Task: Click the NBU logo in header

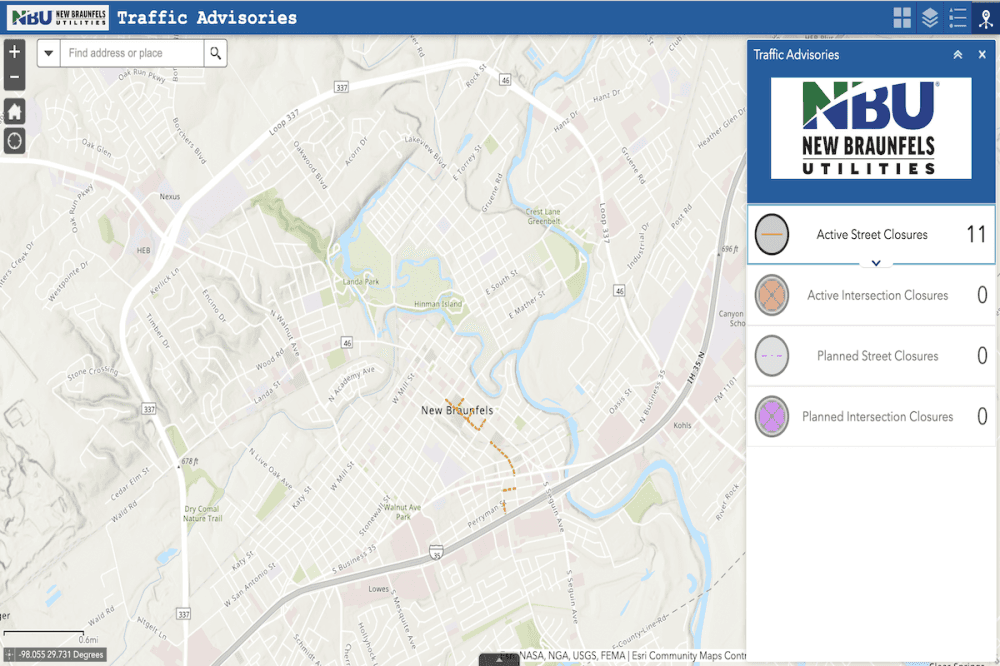Action: pyautogui.click(x=58, y=17)
